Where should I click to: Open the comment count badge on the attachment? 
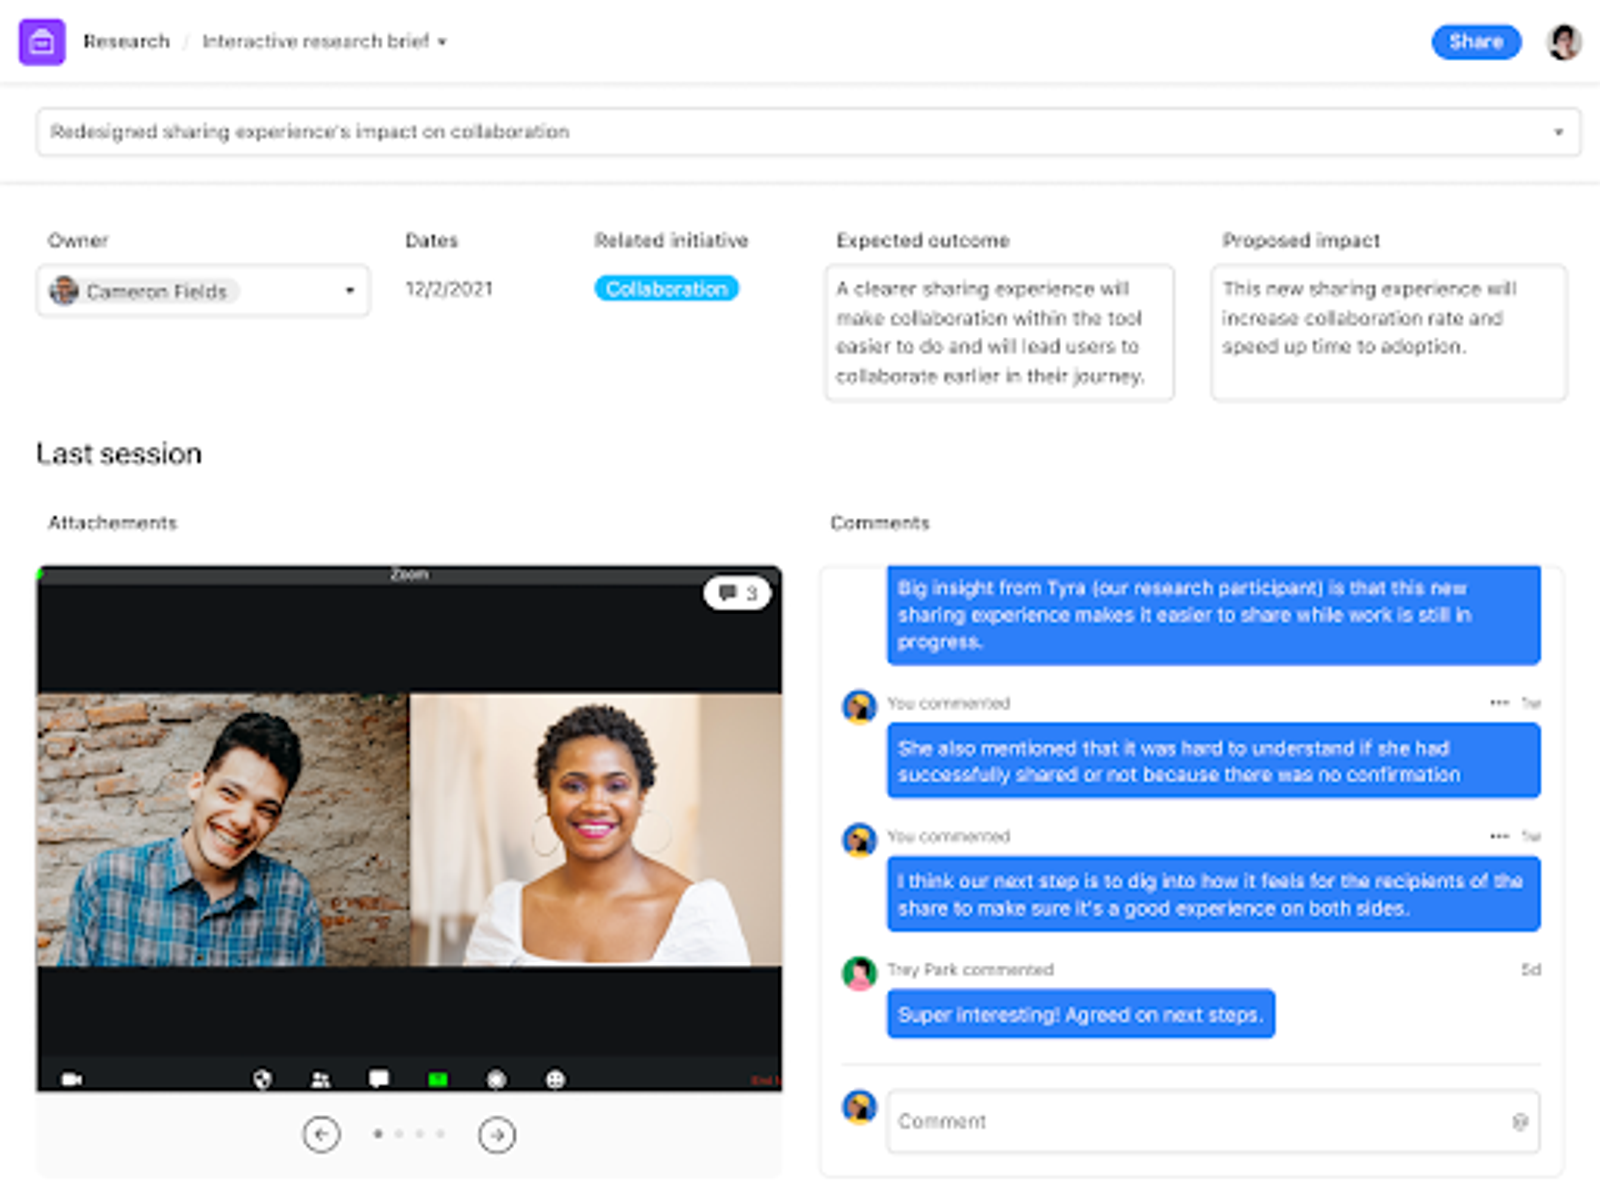(x=737, y=593)
